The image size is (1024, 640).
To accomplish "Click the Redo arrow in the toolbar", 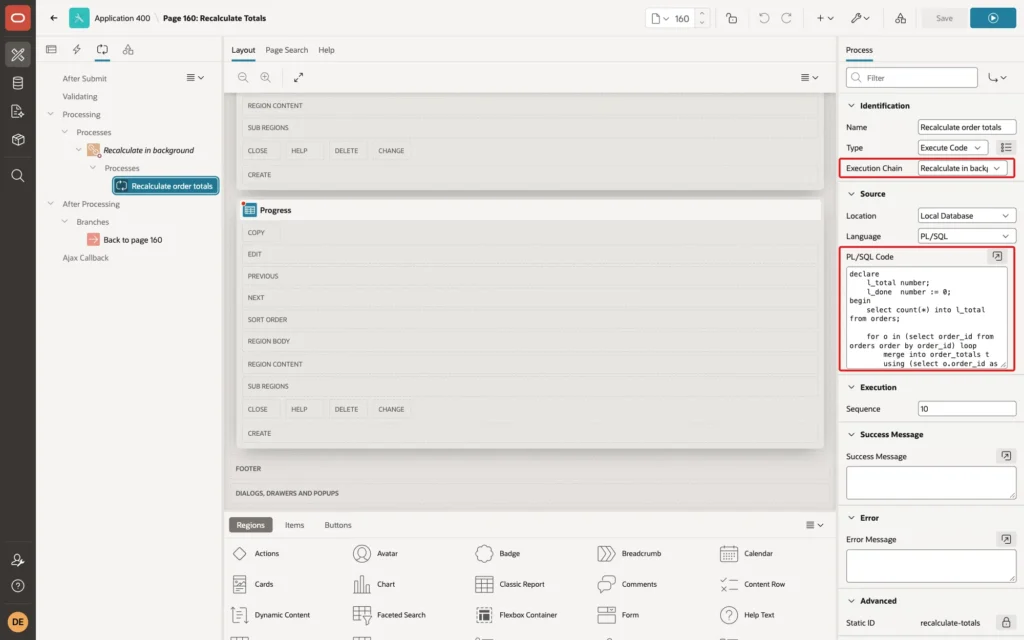I will [786, 18].
